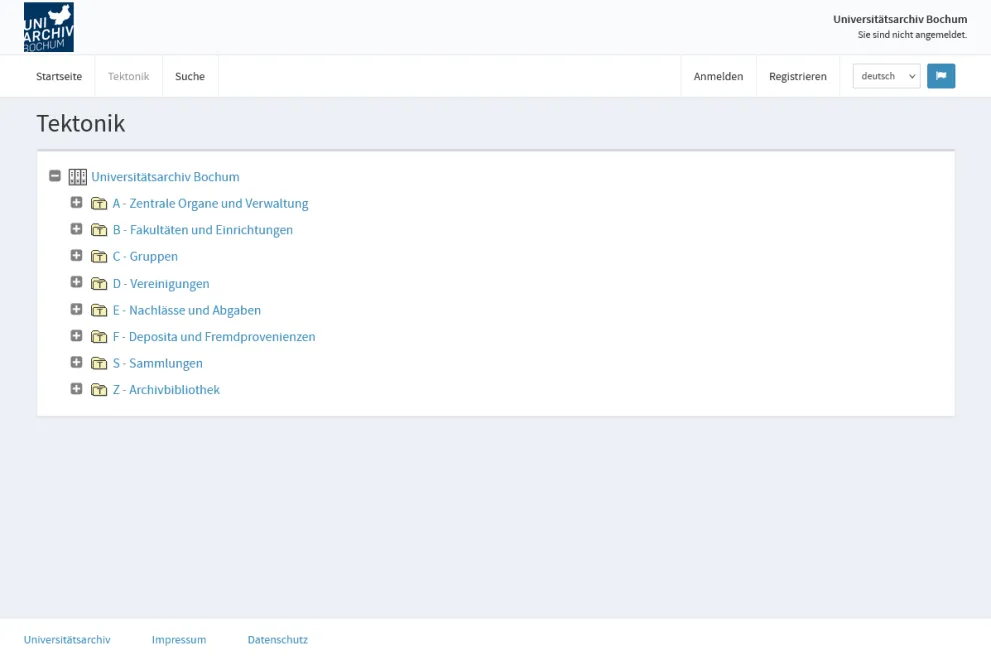The image size is (991, 660).
Task: Select the B - Fakultäten und Einrichtungen entry
Action: click(203, 229)
